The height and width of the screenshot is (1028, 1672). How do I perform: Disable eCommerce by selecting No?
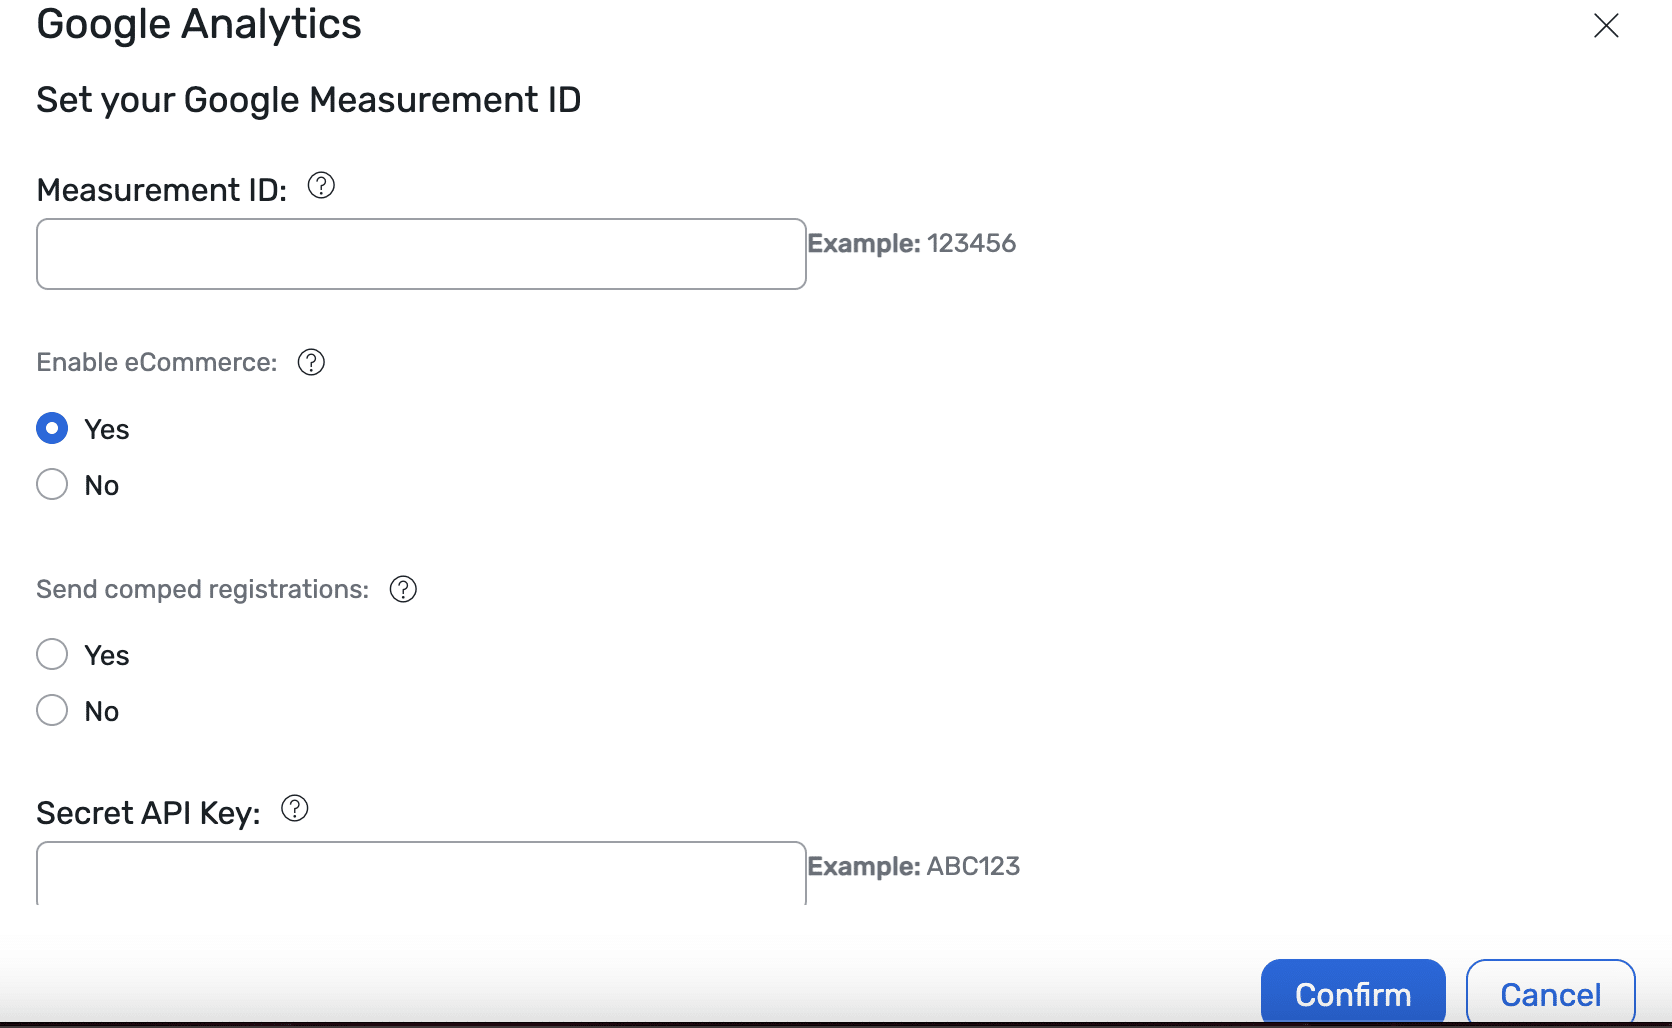pyautogui.click(x=51, y=484)
